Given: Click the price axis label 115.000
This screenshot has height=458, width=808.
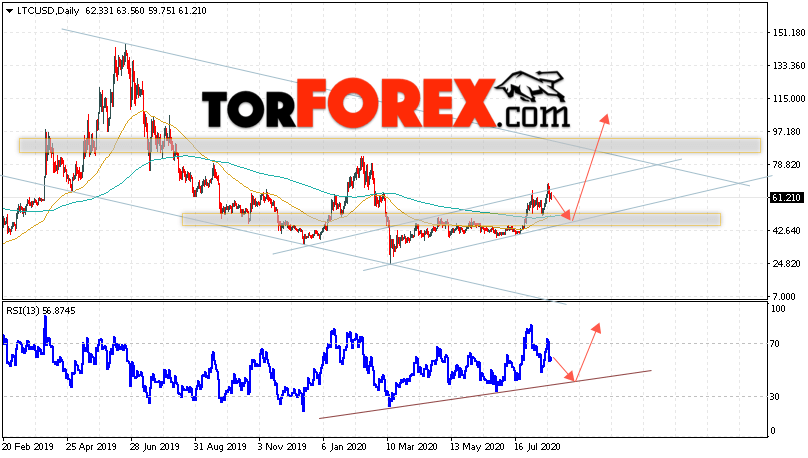Looking at the screenshot, I should tap(789, 99).
